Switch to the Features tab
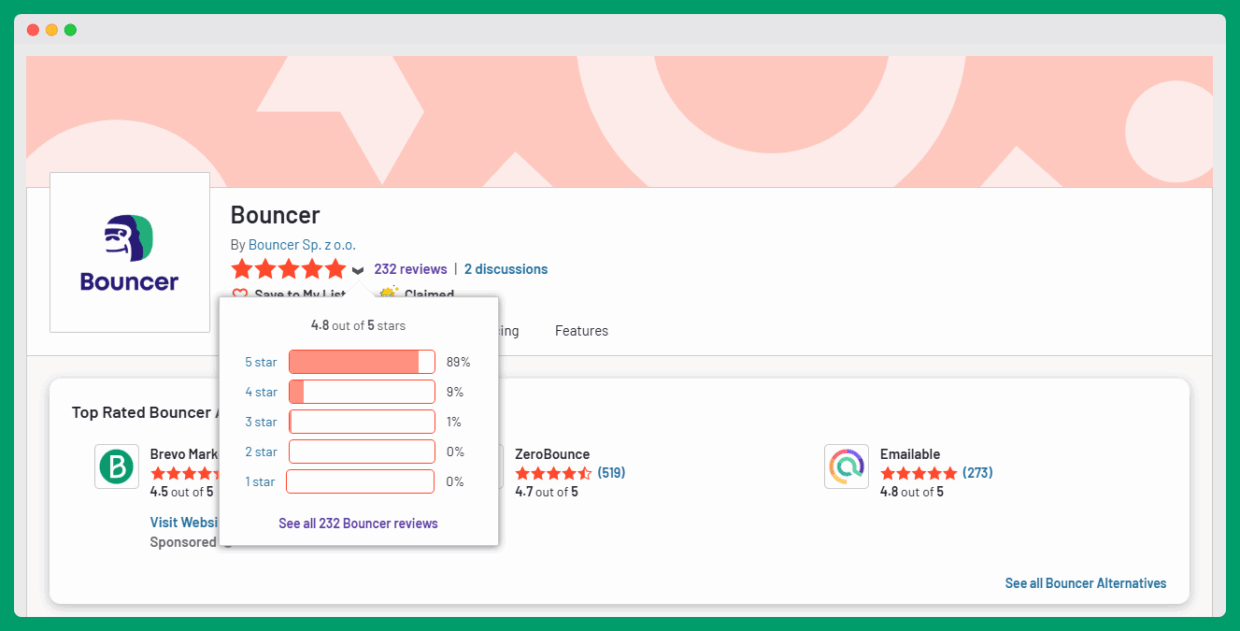Screen dimensions: 1240x631 tap(581, 331)
